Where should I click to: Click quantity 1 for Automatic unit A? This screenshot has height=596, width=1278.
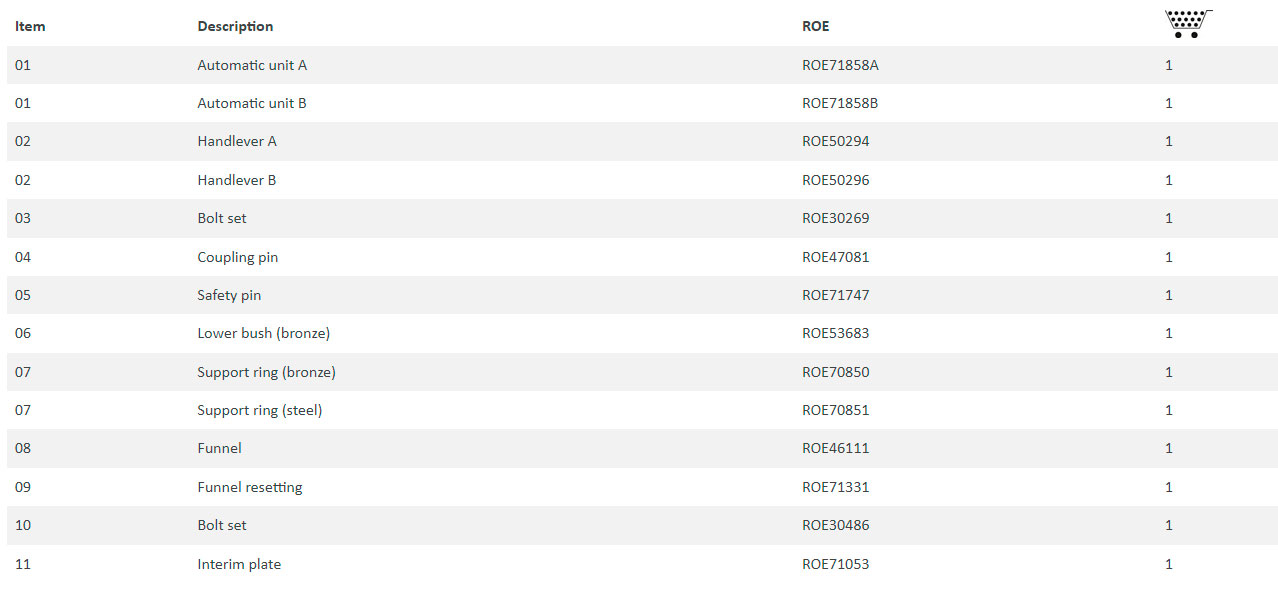click(1169, 65)
